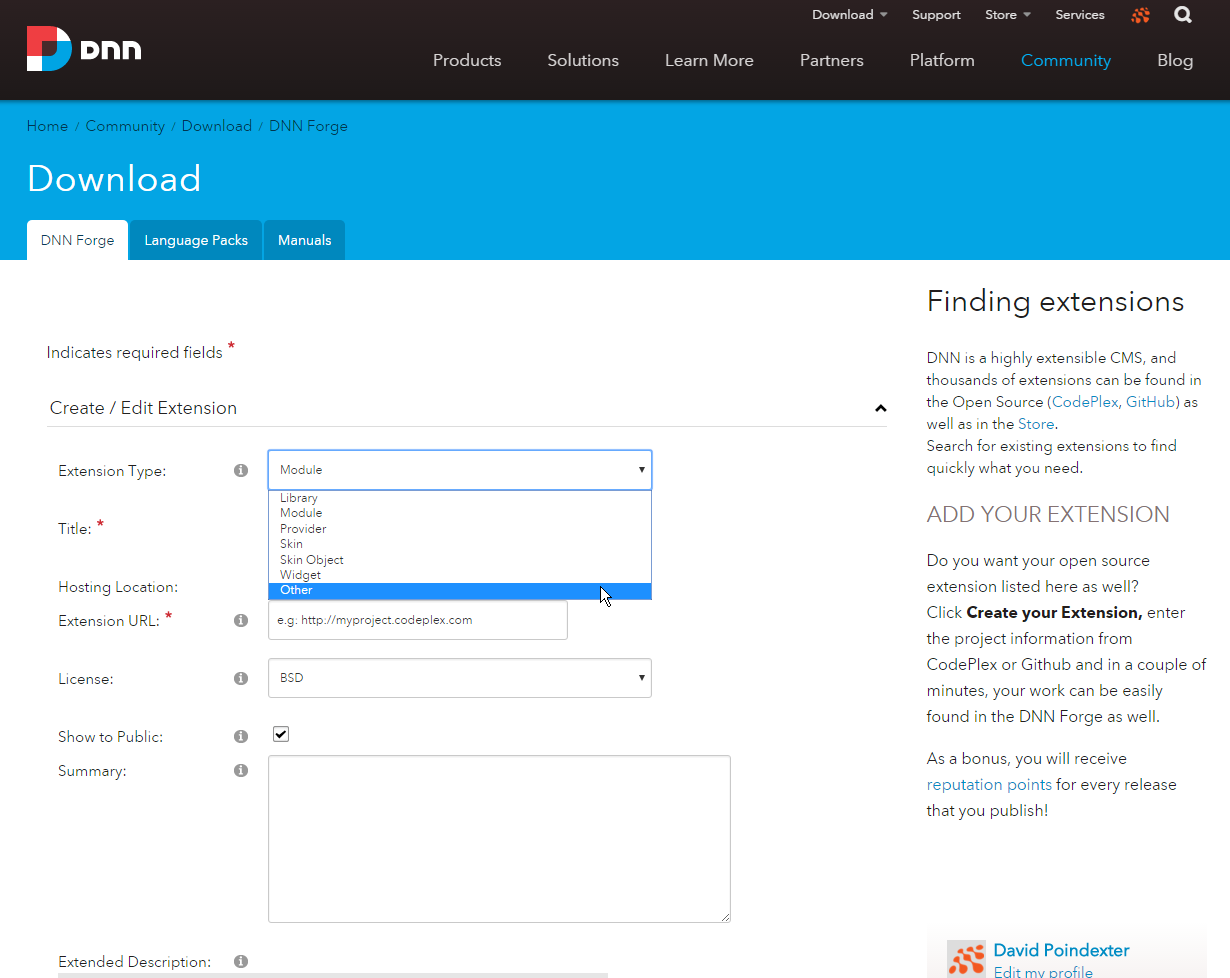Viewport: 1230px width, 978px height.
Task: Open the search magnifier icon
Action: pos(1183,15)
